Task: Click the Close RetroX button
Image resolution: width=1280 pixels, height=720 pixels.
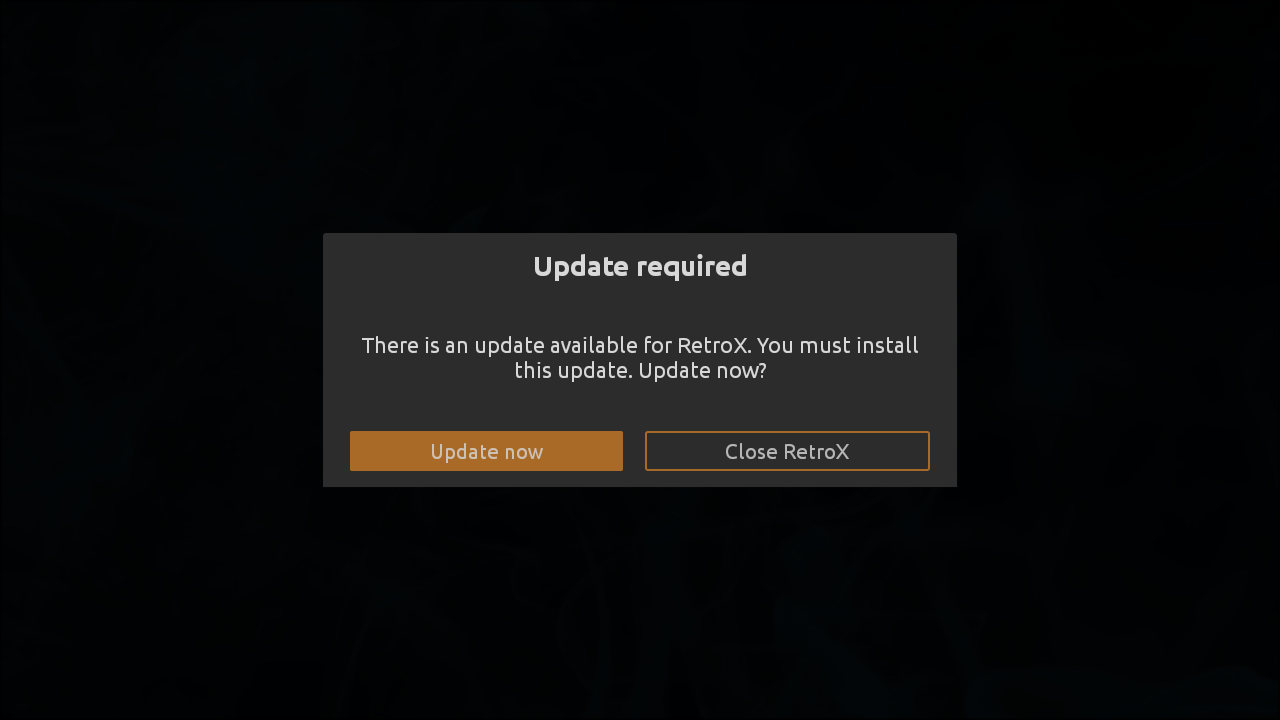Action: pos(787,451)
